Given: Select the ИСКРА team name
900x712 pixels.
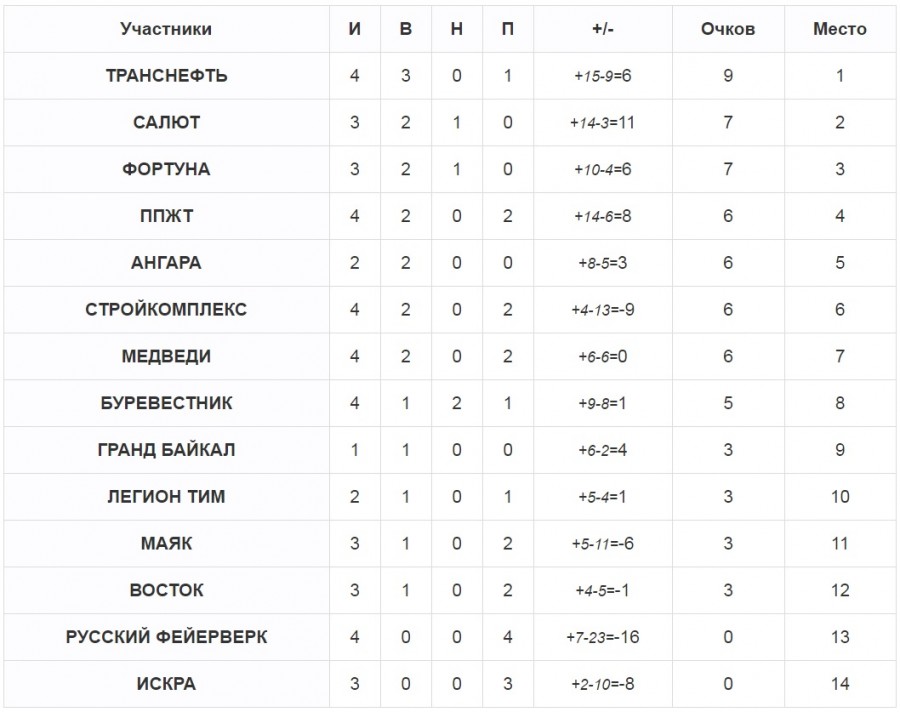Looking at the screenshot, I should click(x=166, y=684).
